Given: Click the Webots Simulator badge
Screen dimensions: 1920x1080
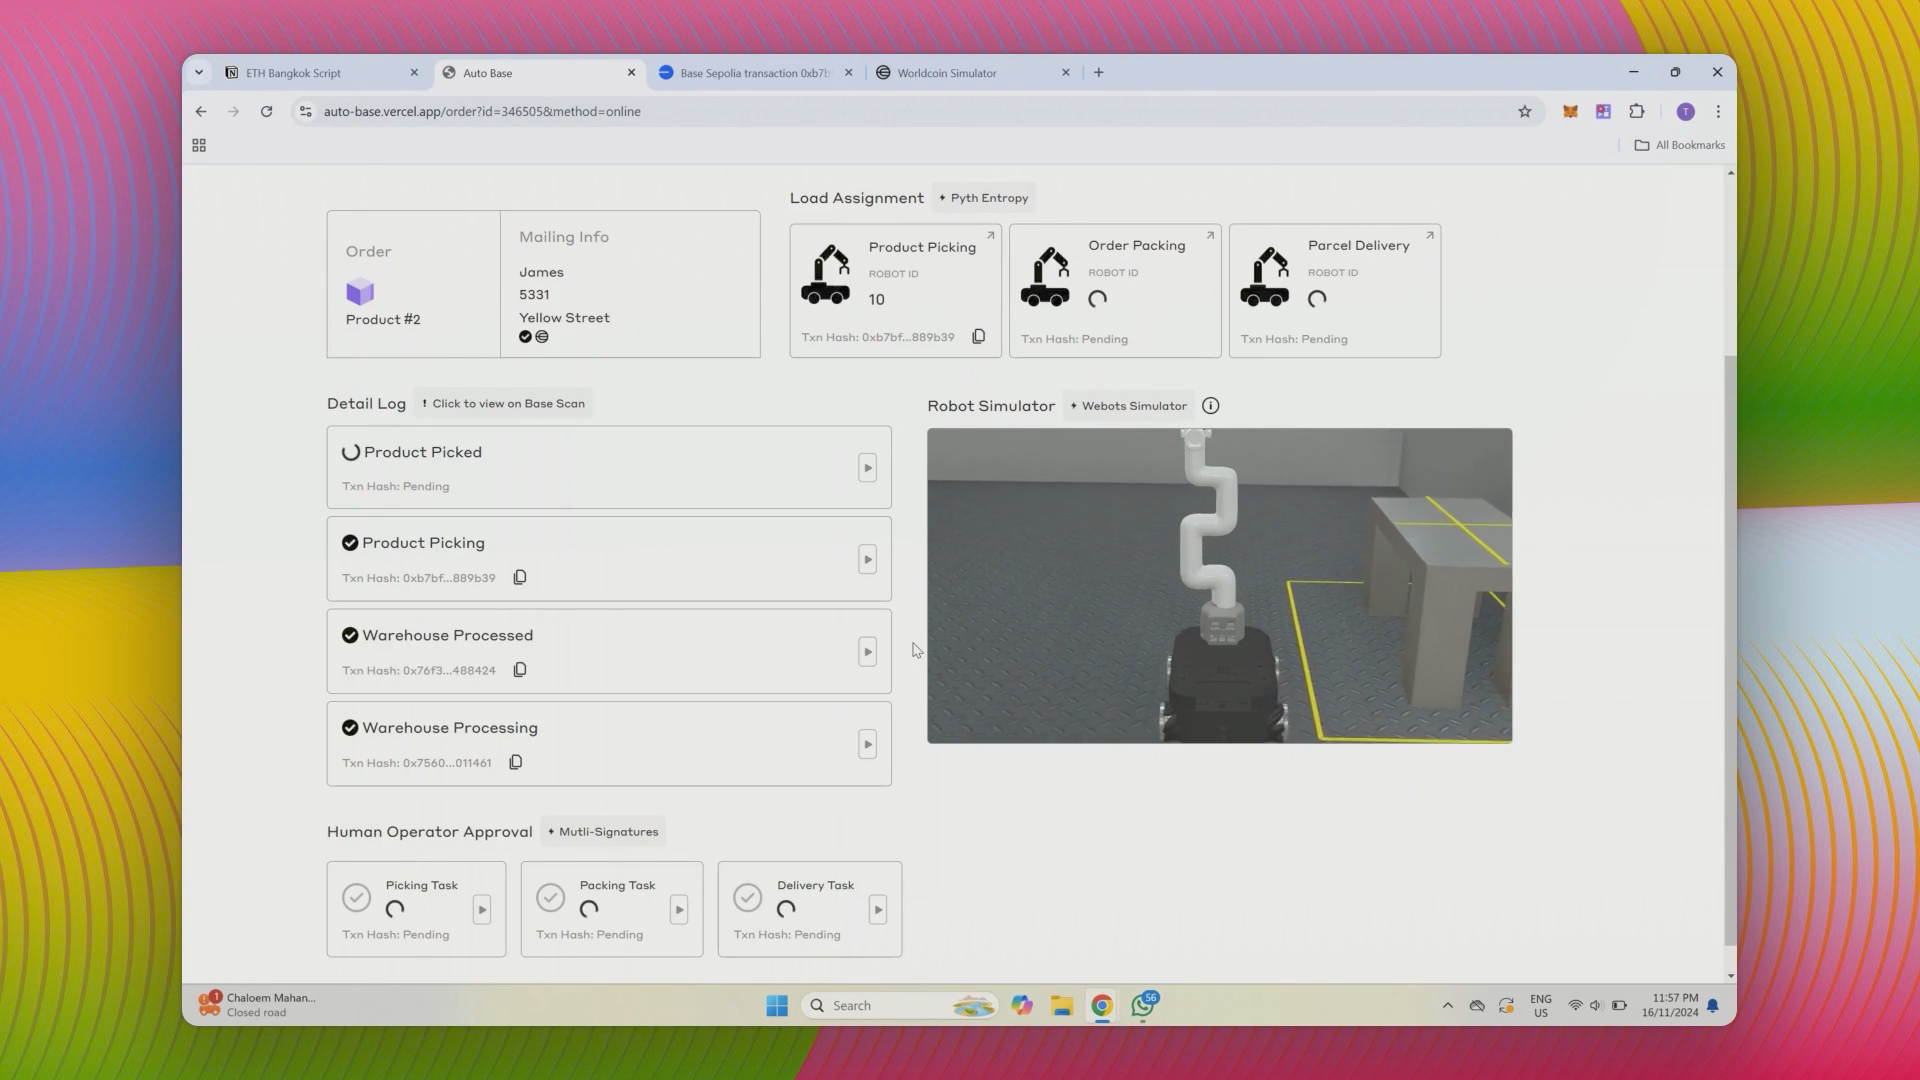Looking at the screenshot, I should coord(1128,406).
